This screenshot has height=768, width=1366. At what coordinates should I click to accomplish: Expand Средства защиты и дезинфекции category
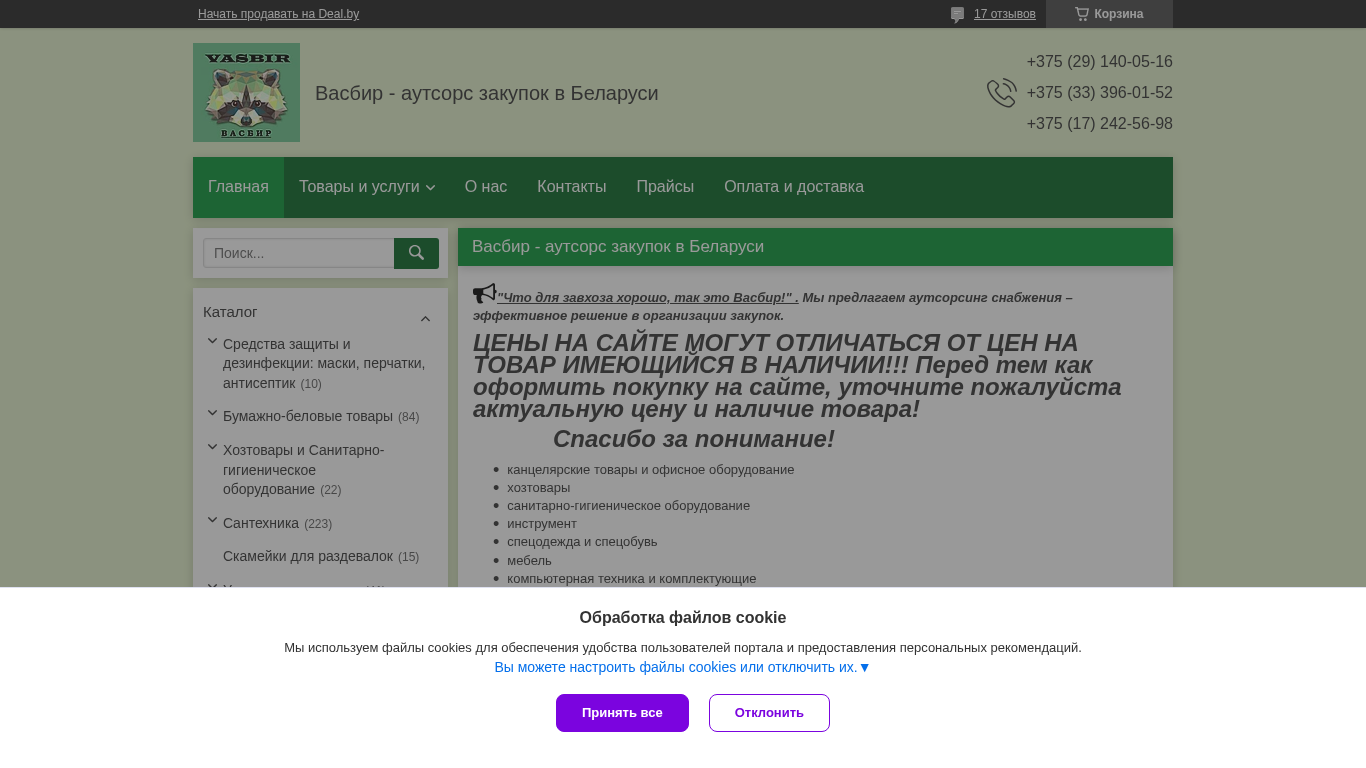(212, 341)
